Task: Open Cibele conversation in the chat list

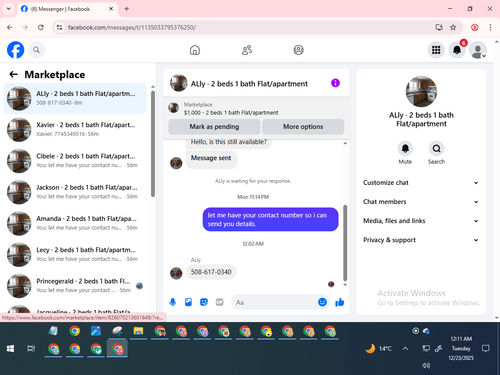Action: [75, 161]
